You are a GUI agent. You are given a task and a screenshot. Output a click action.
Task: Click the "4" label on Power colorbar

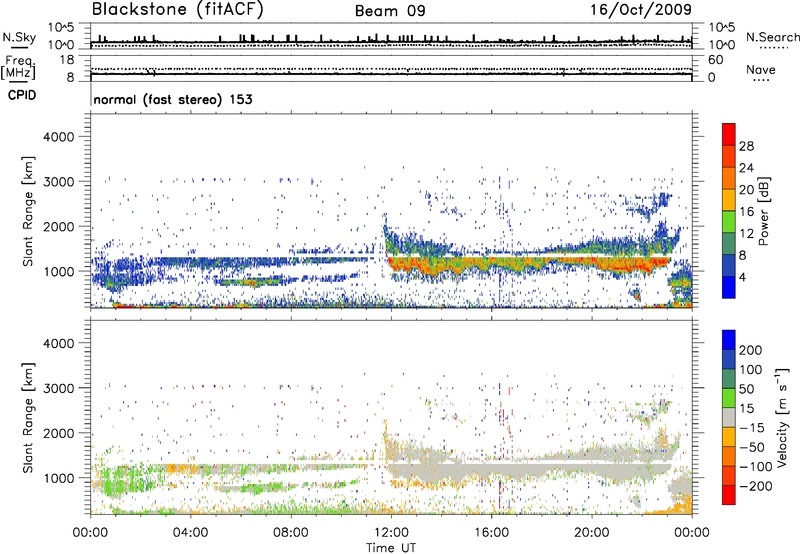click(742, 278)
